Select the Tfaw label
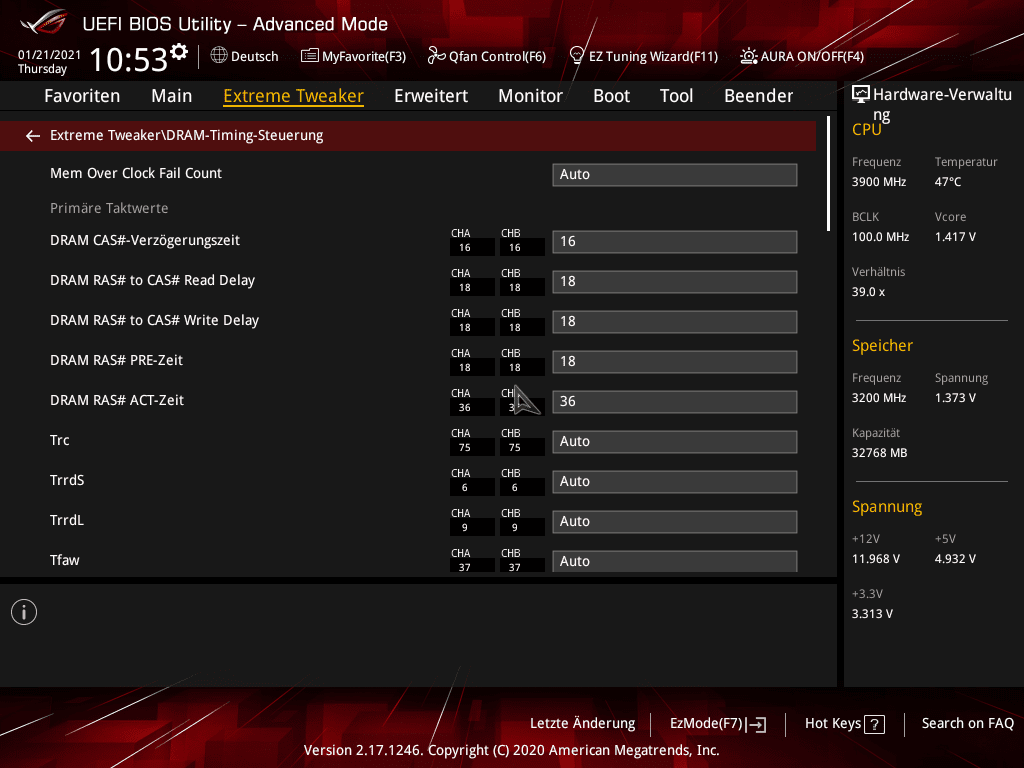Image resolution: width=1024 pixels, height=768 pixels. pos(65,560)
